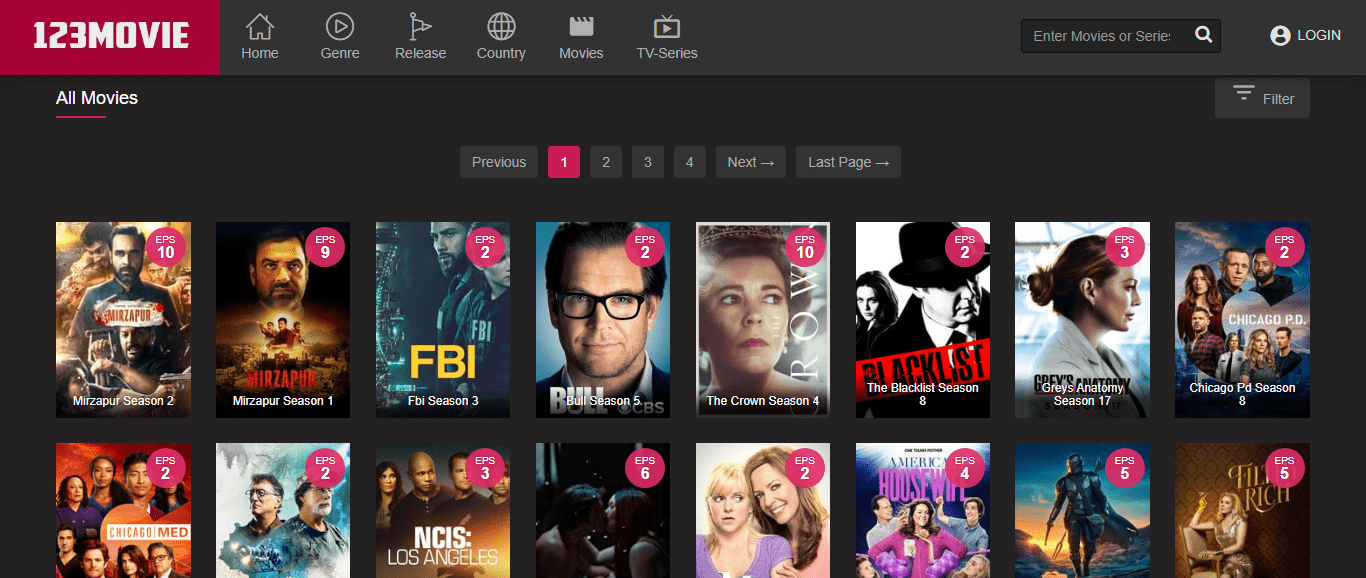
Task: Click EPS 2 badge on The Blacklist Season 8
Action: click(965, 247)
